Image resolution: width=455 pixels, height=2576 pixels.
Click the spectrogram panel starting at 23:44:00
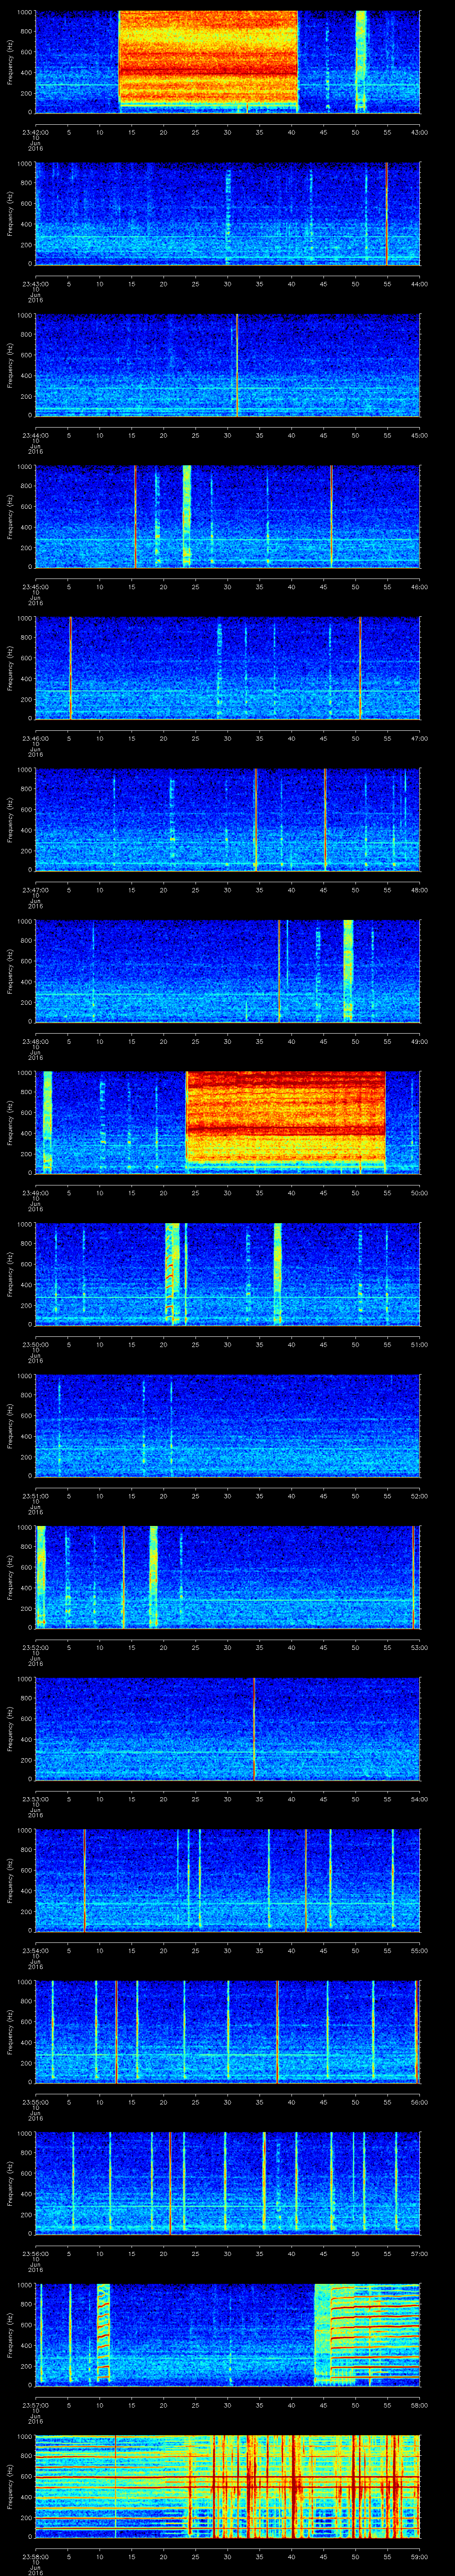click(x=227, y=364)
